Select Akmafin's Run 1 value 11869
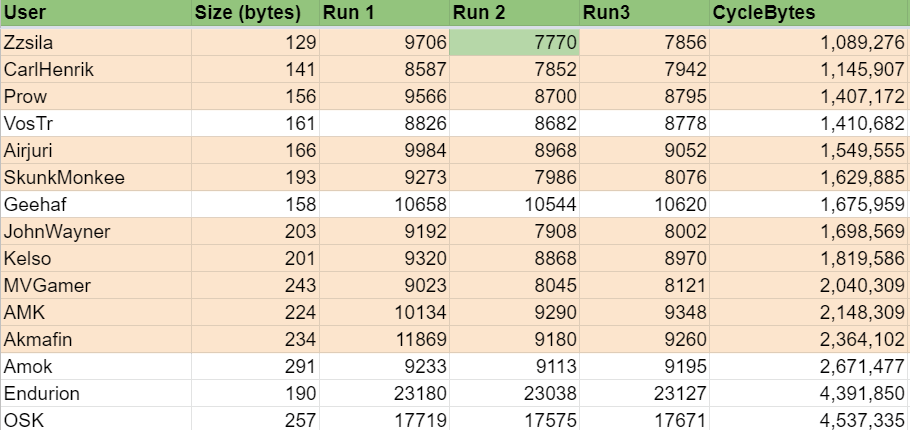Viewport: 910px width, 430px height. 384,340
